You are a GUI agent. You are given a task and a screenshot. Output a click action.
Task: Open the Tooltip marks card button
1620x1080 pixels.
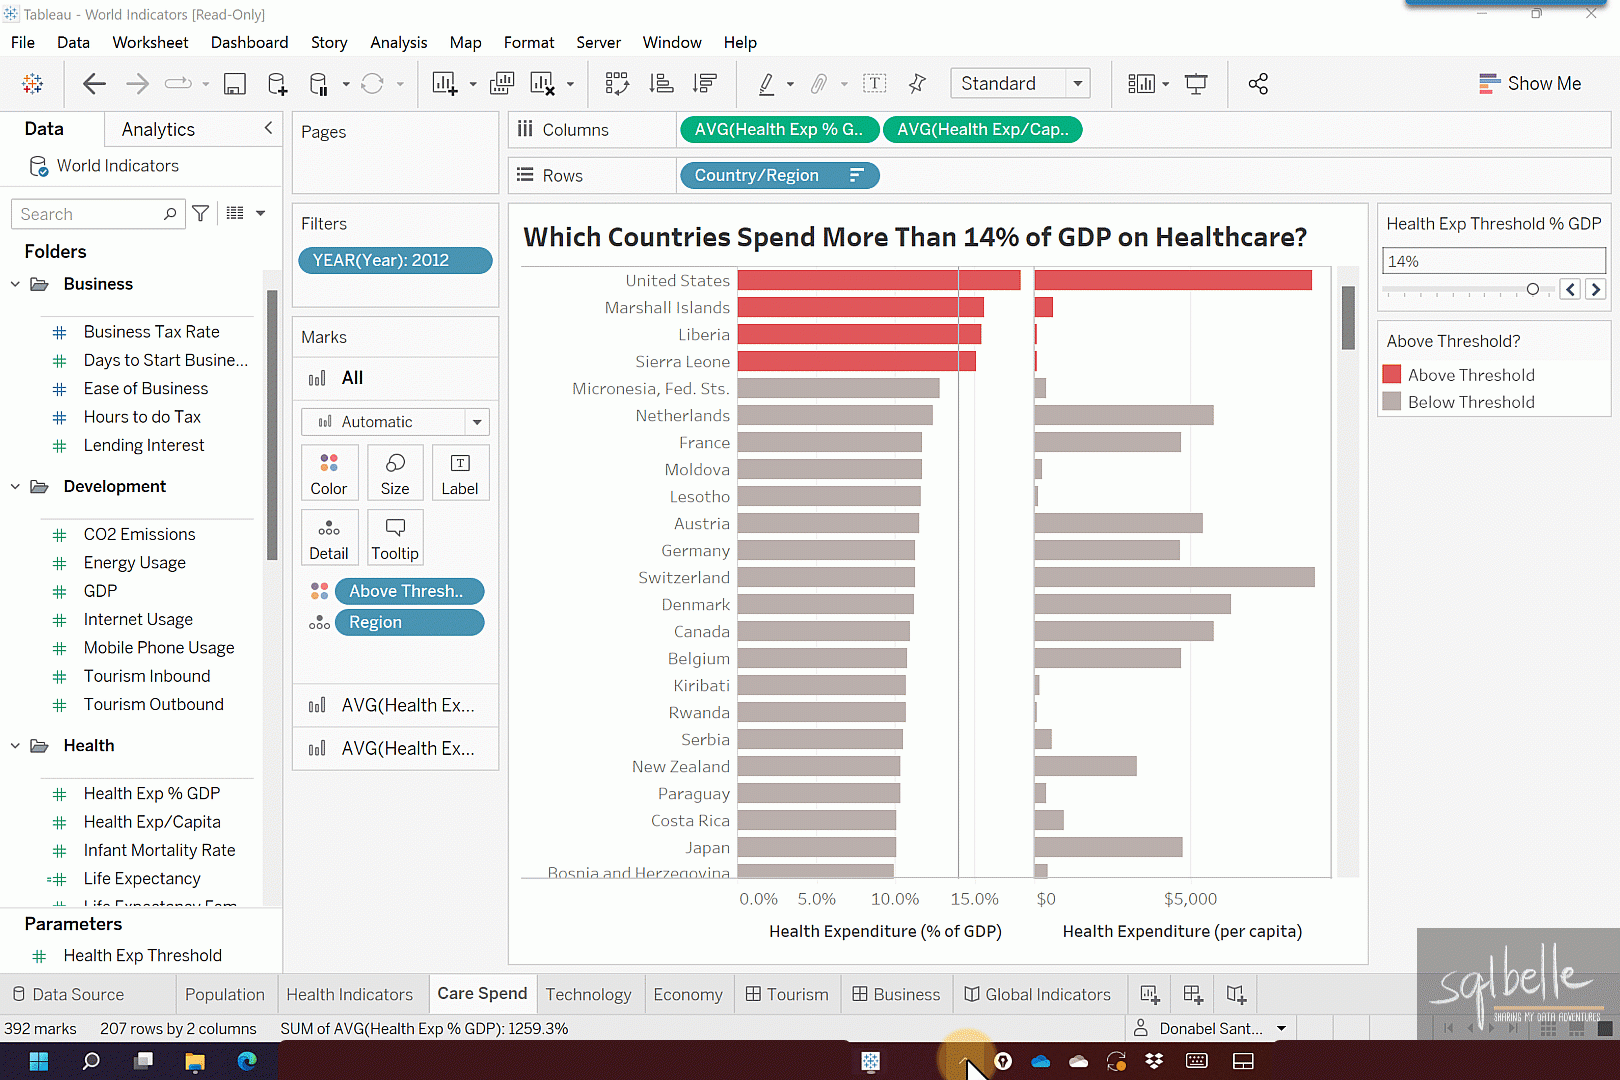395,537
